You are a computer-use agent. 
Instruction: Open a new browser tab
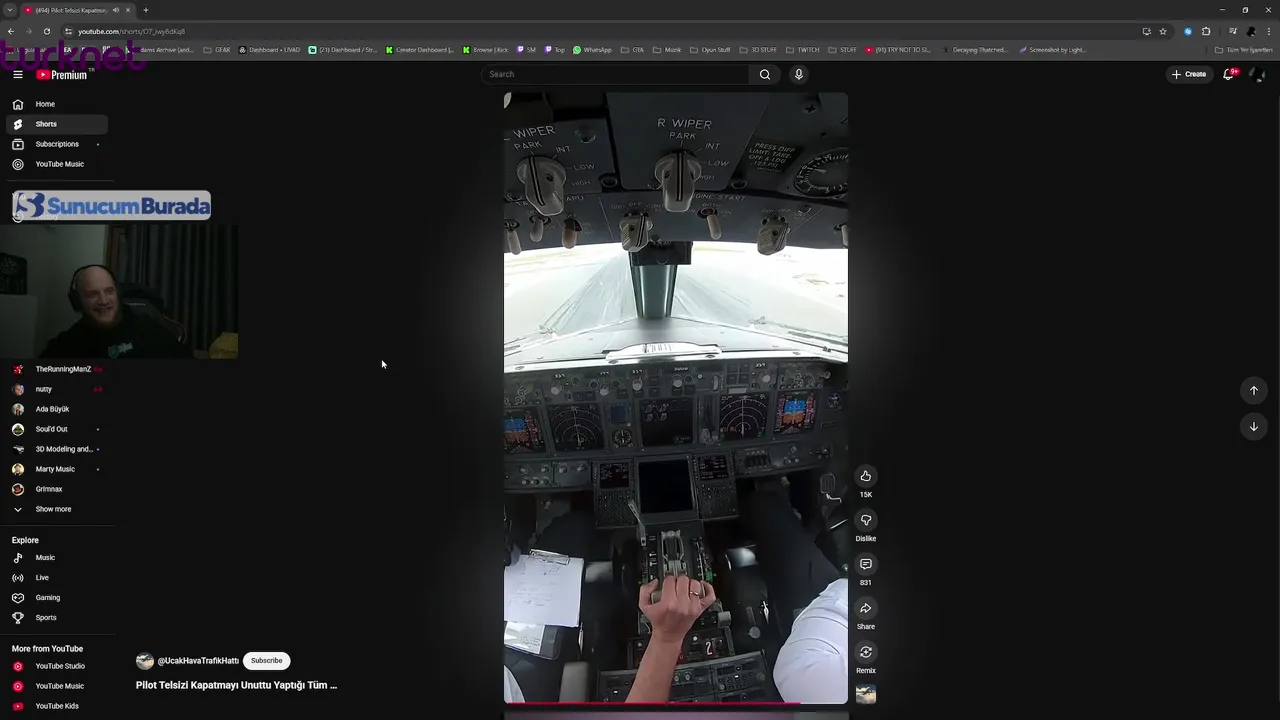point(145,10)
